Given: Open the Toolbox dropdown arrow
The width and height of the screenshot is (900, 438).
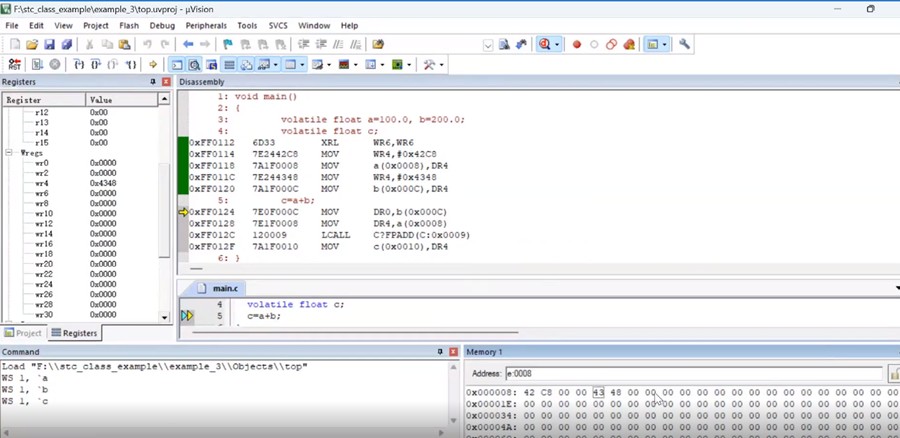Looking at the screenshot, I should (x=441, y=65).
